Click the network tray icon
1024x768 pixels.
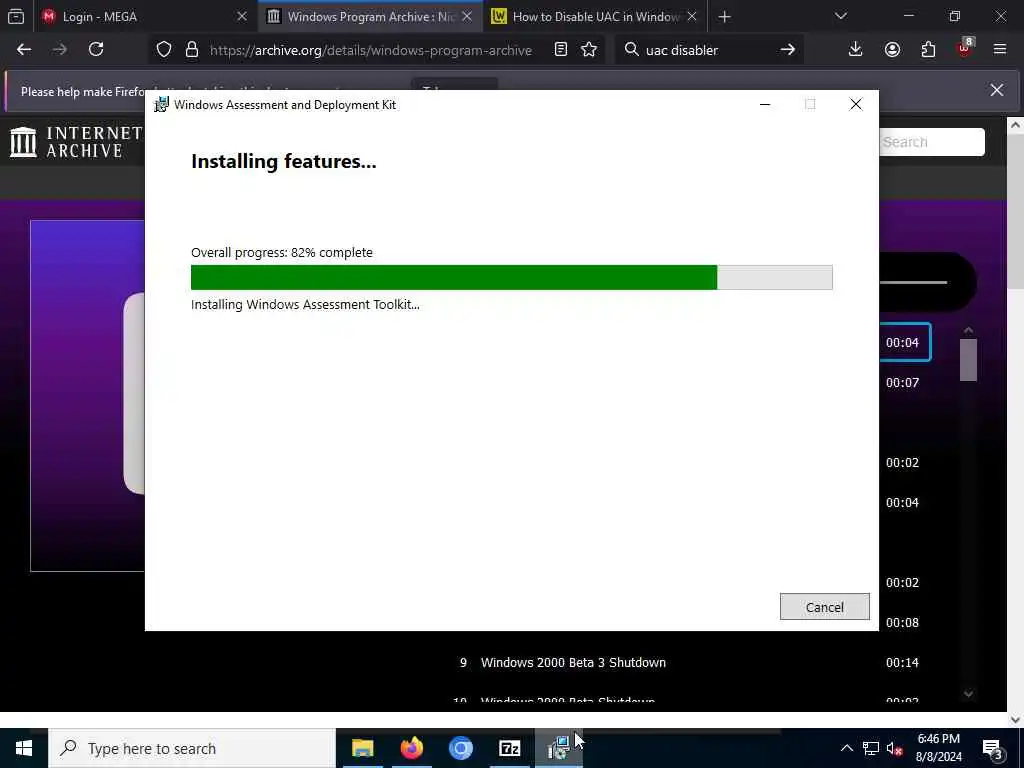point(871,748)
